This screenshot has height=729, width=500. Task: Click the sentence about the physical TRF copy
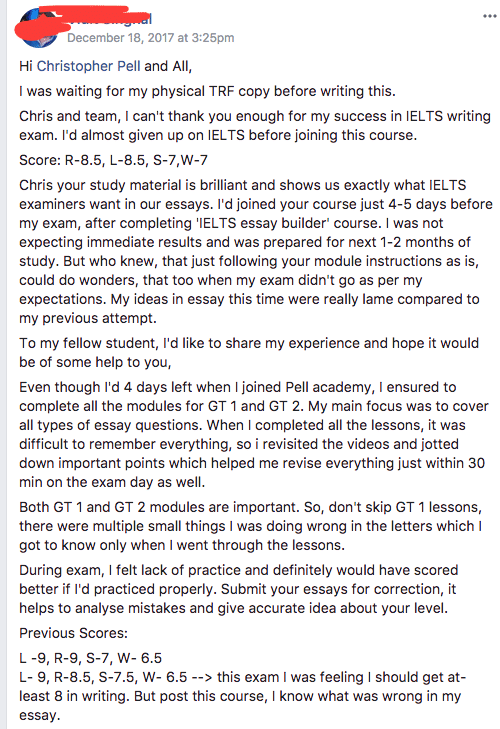(207, 91)
